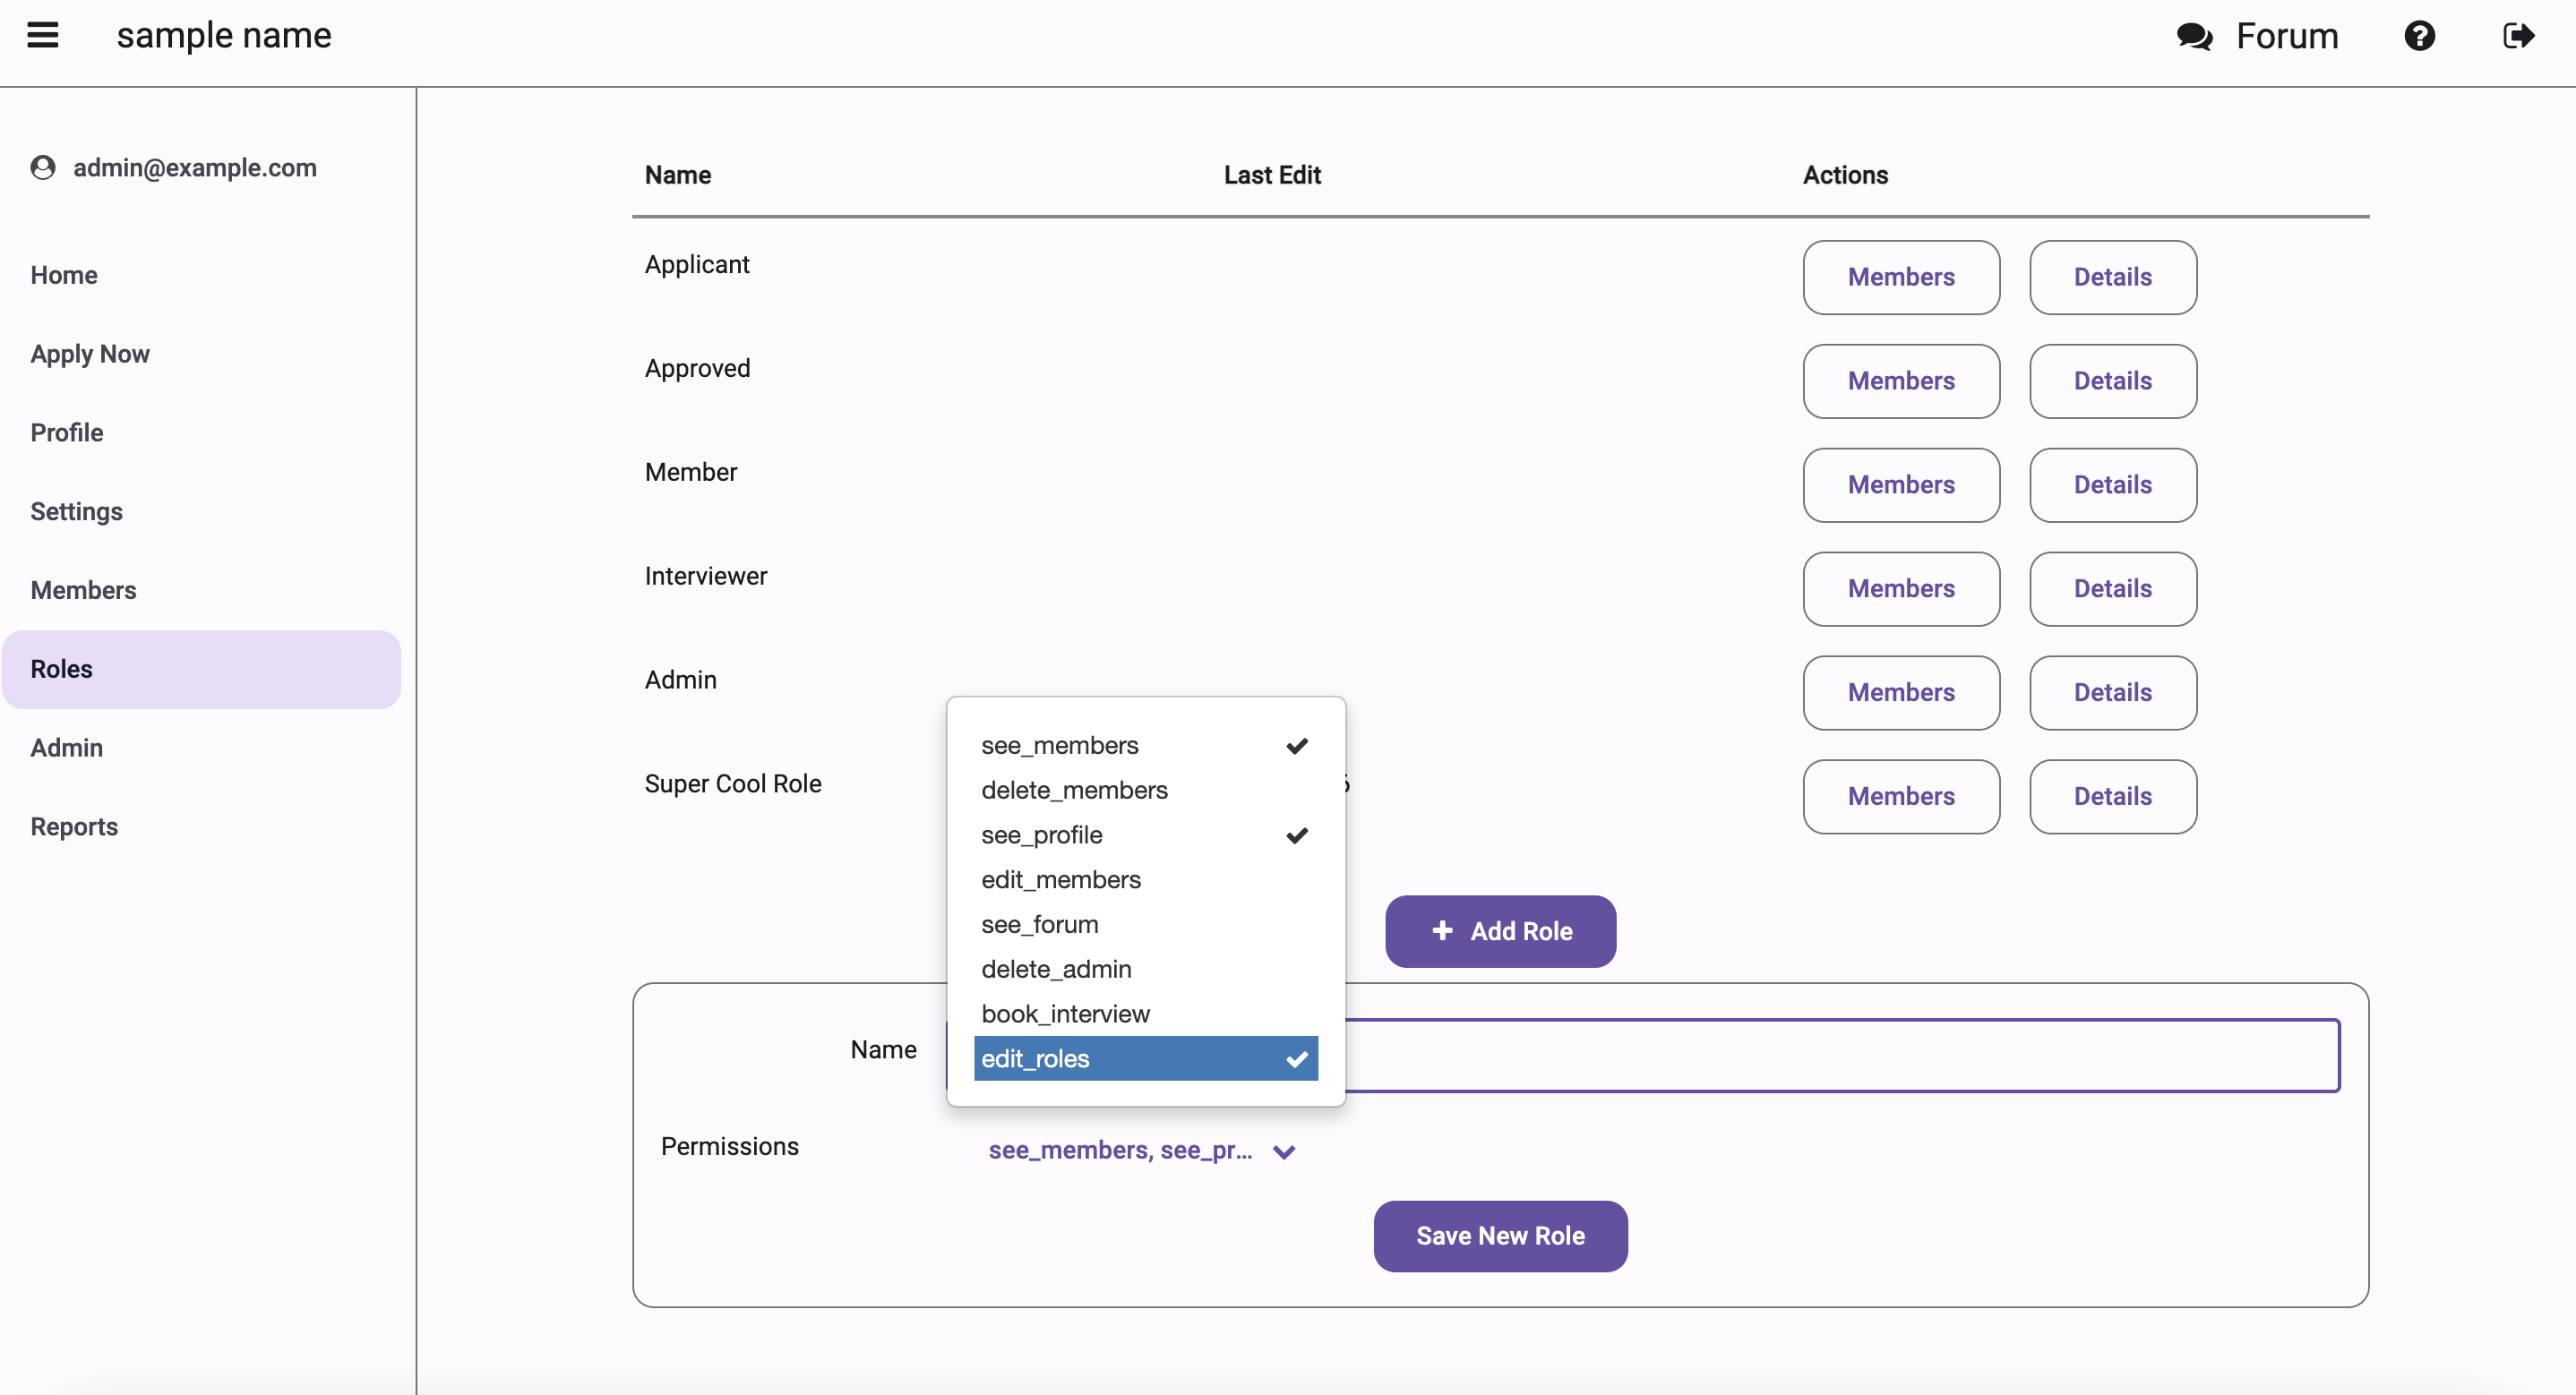
Task: Navigate to Members in the sidebar
Action: (201, 590)
